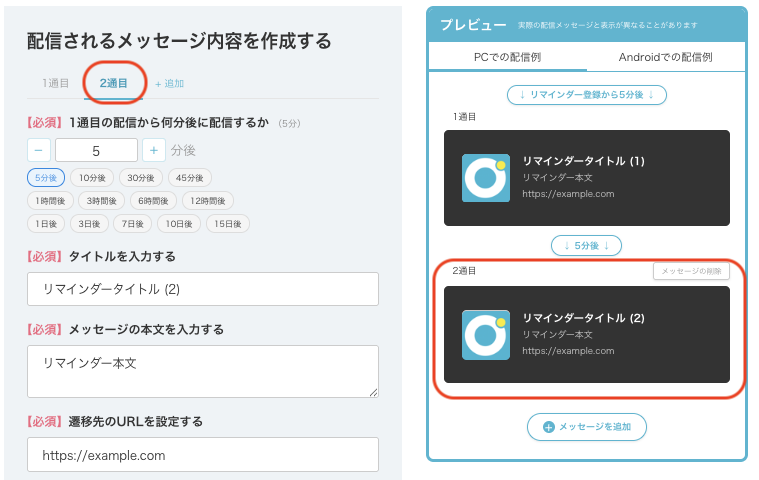The height and width of the screenshot is (480, 759).
Task: Click メッセージの削除 for the 2通目
Action: 691,271
